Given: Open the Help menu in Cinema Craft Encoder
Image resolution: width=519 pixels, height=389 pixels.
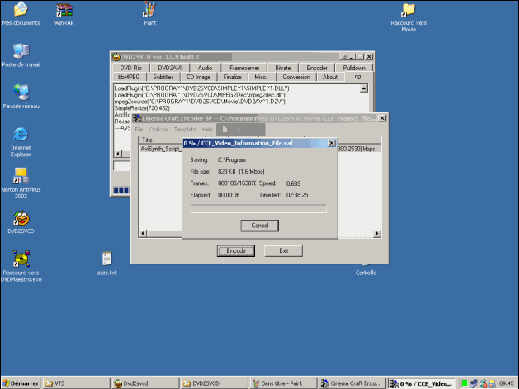Looking at the screenshot, I should point(207,129).
